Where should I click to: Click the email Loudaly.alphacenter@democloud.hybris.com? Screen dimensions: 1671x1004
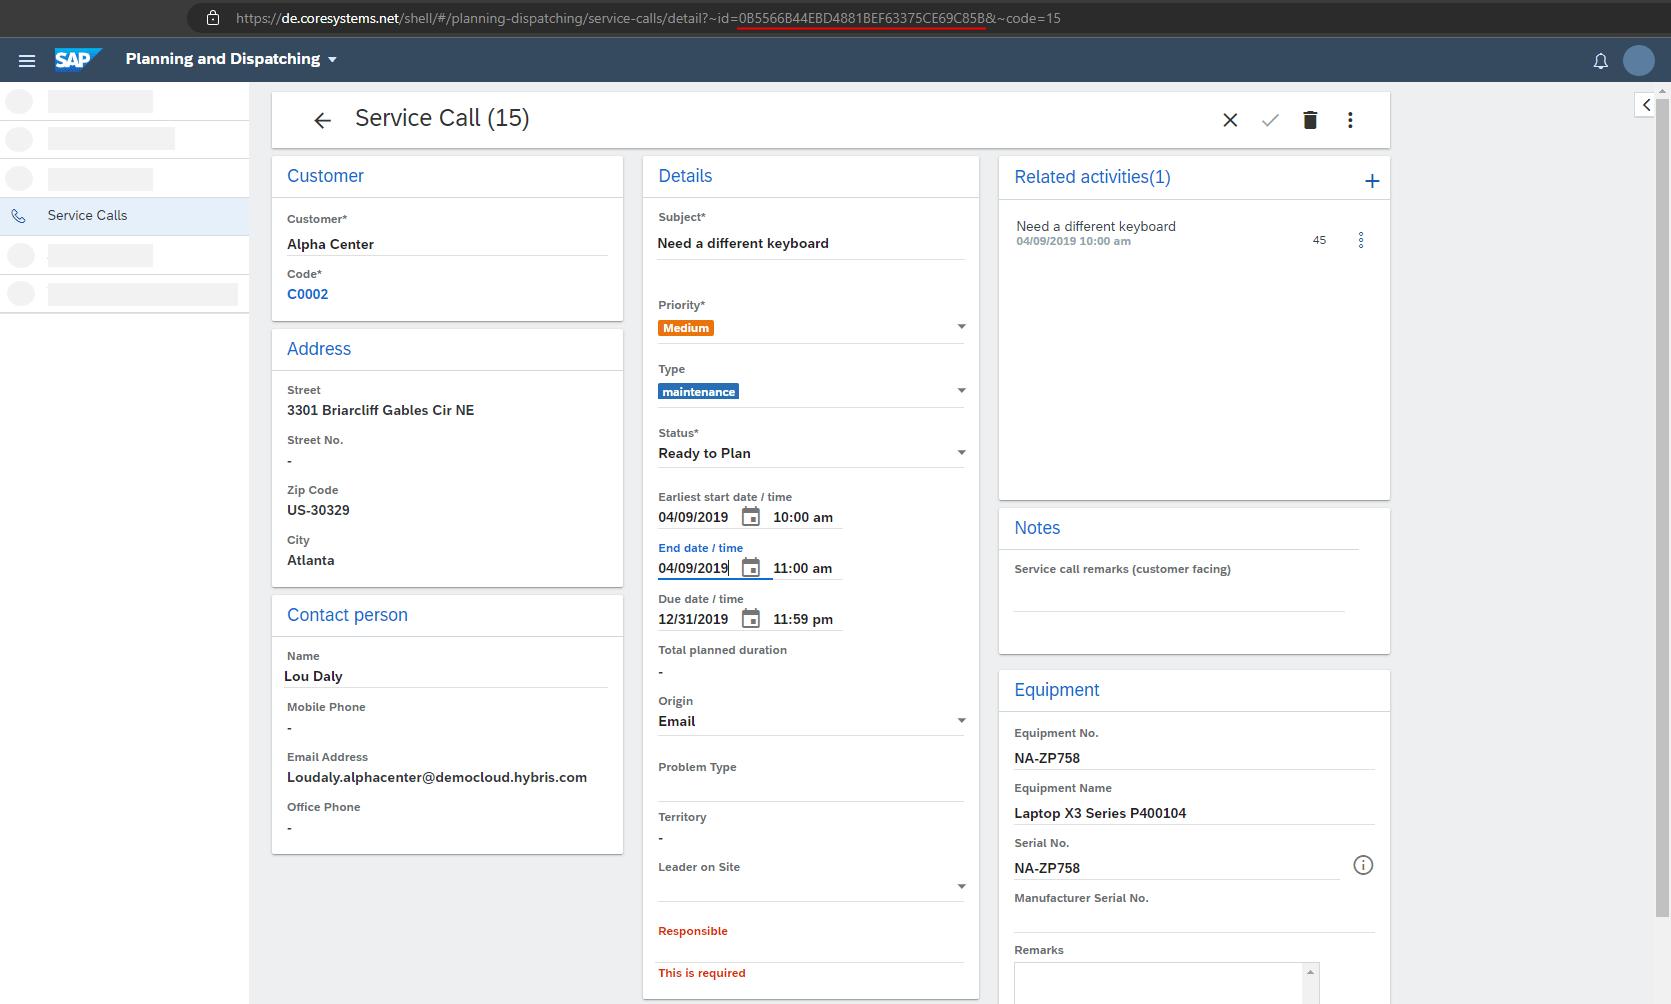(x=437, y=778)
